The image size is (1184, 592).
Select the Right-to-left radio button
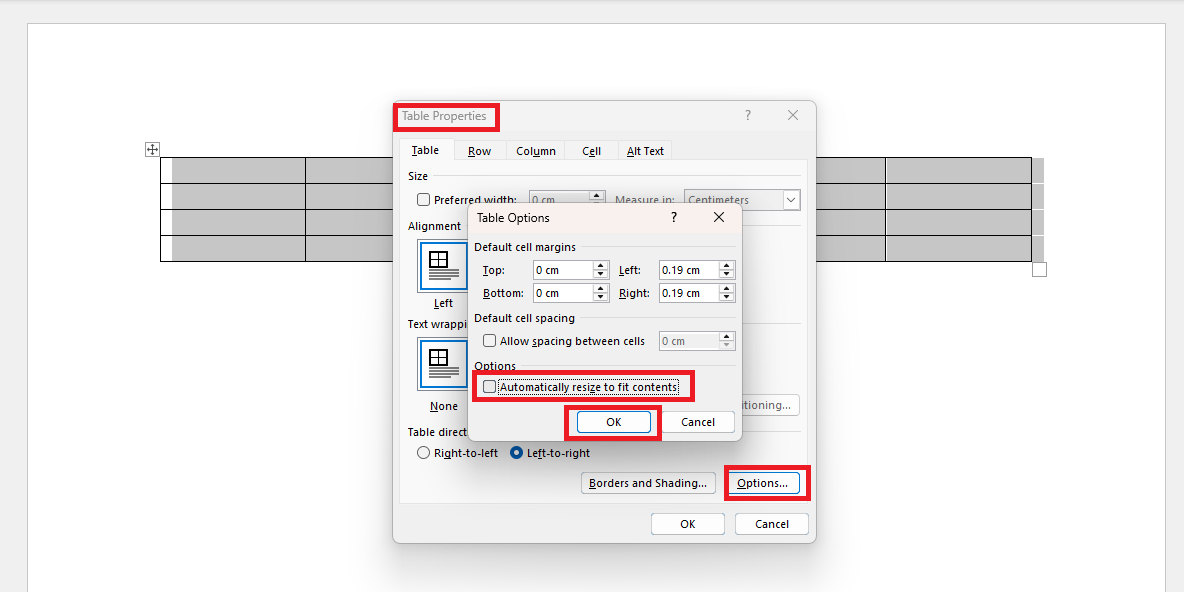pyautogui.click(x=424, y=453)
